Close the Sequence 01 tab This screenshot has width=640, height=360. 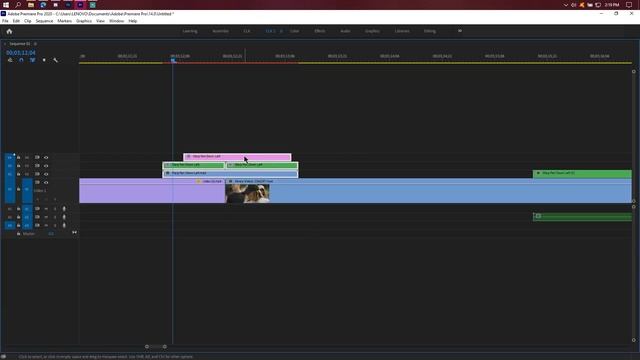(x=4, y=44)
